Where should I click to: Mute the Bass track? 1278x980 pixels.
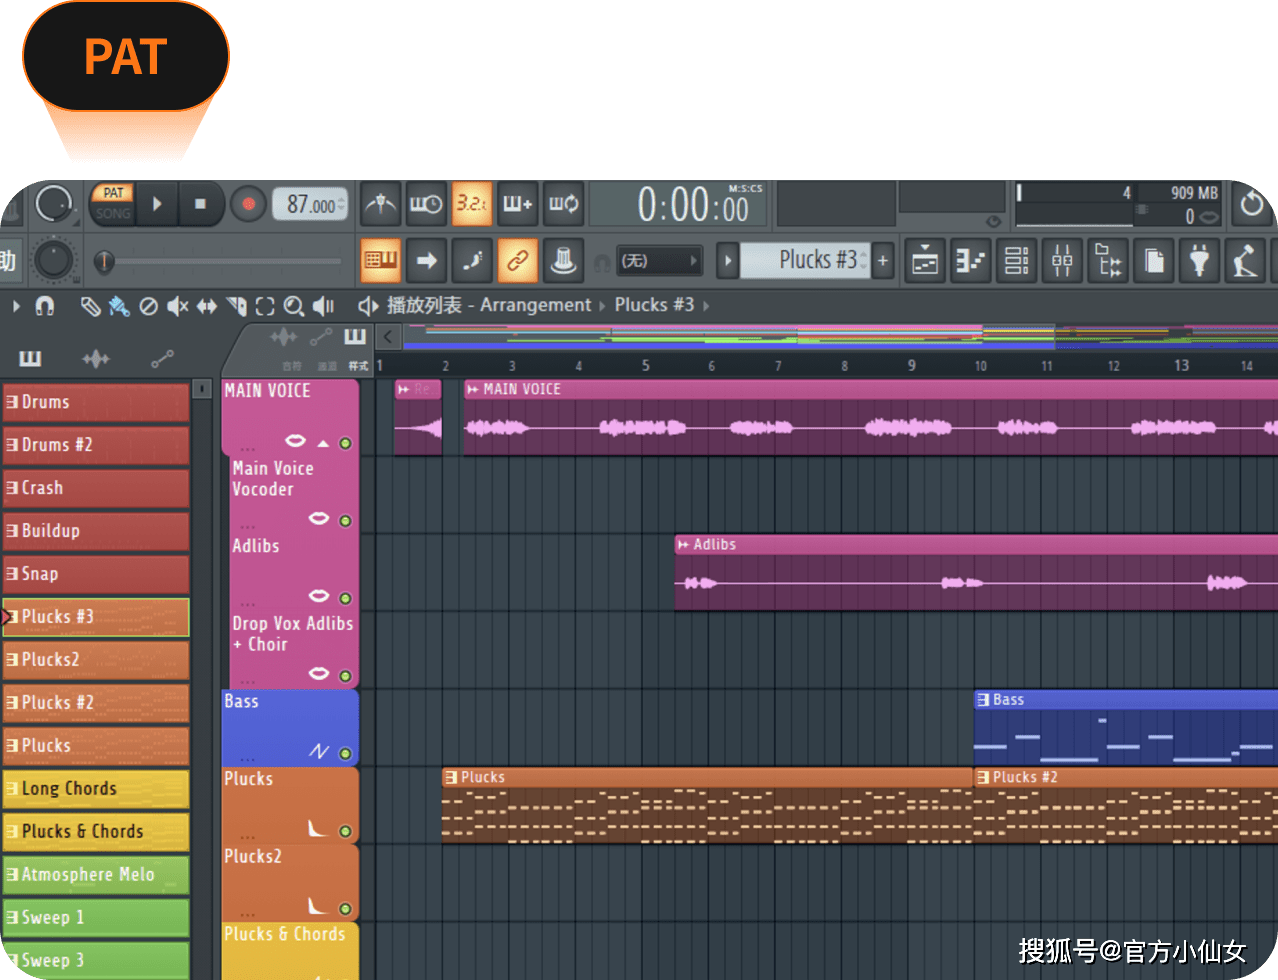click(x=345, y=753)
